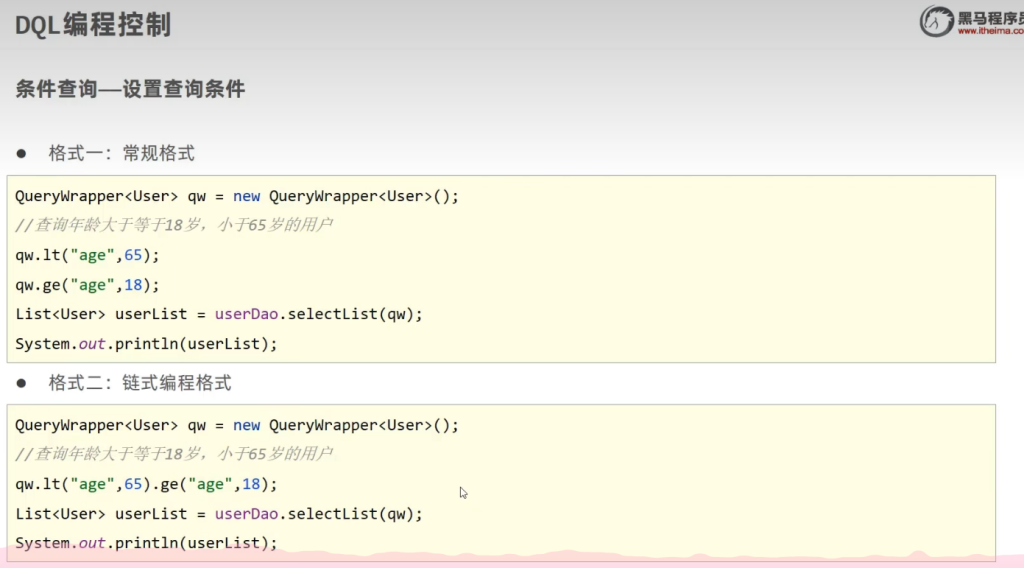1024x568 pixels.
Task: Click the bullet point before 格式二
Action: pos(21,383)
